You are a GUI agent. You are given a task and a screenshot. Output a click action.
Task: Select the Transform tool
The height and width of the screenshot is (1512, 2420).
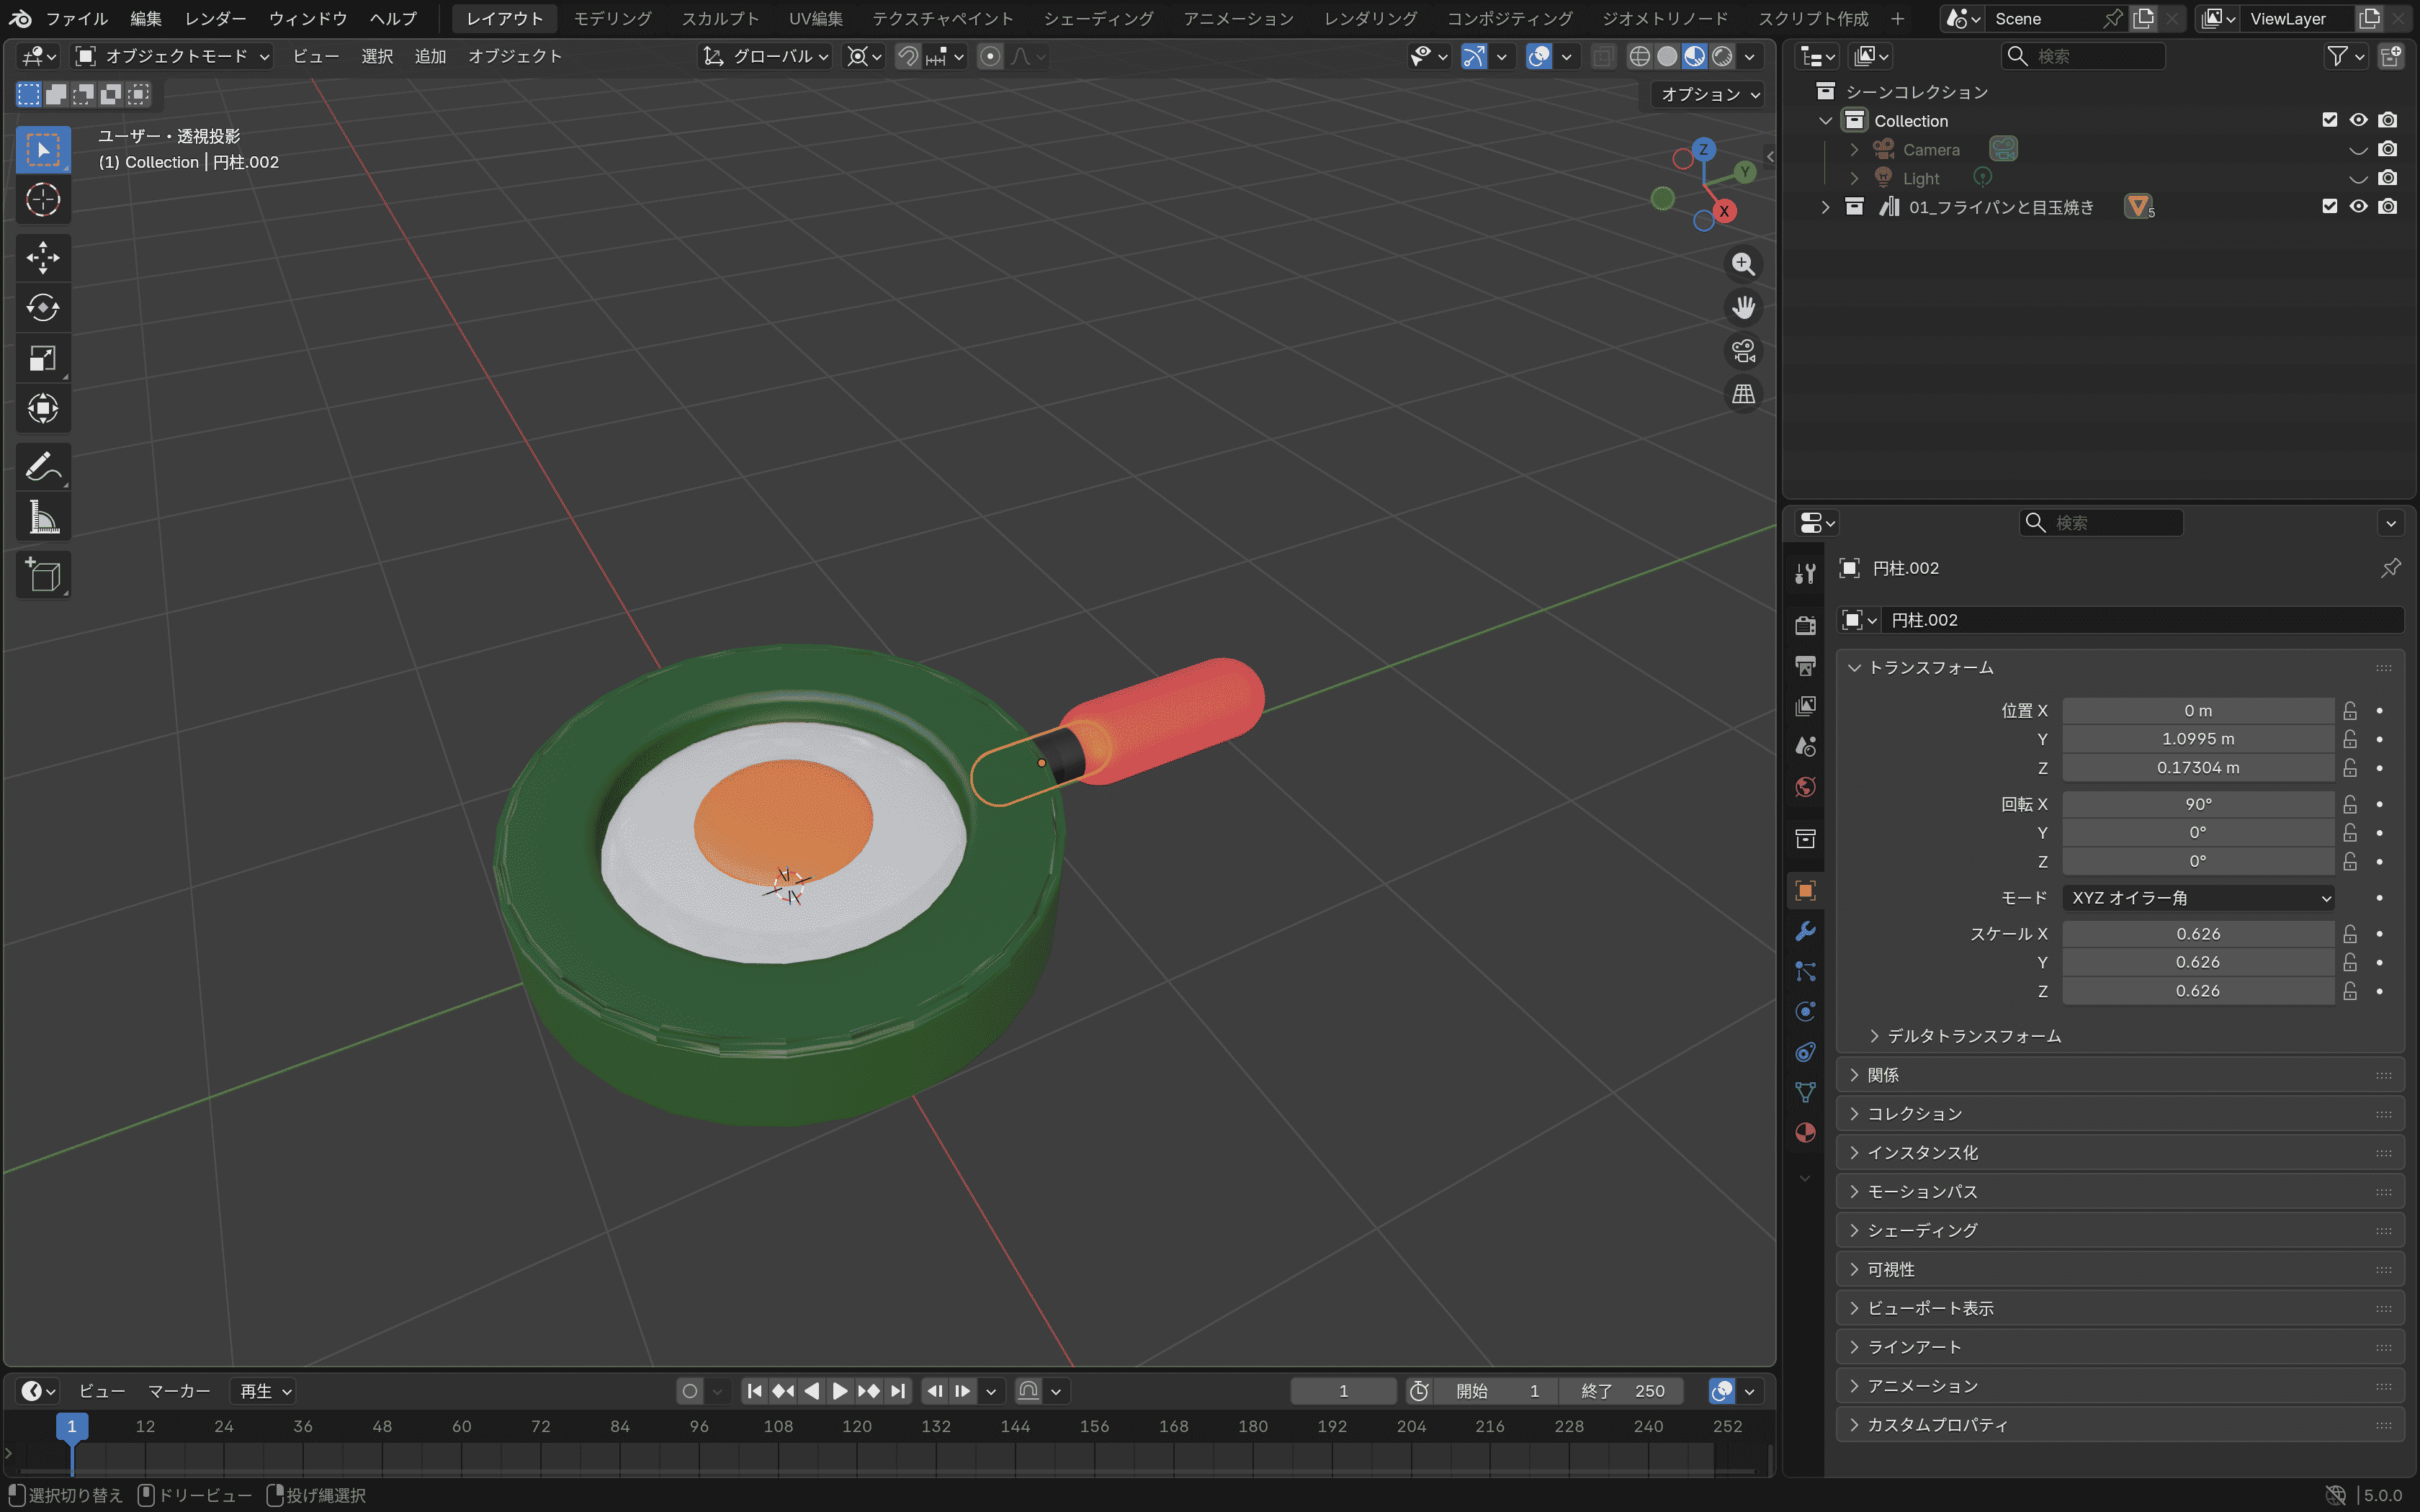pyautogui.click(x=43, y=408)
